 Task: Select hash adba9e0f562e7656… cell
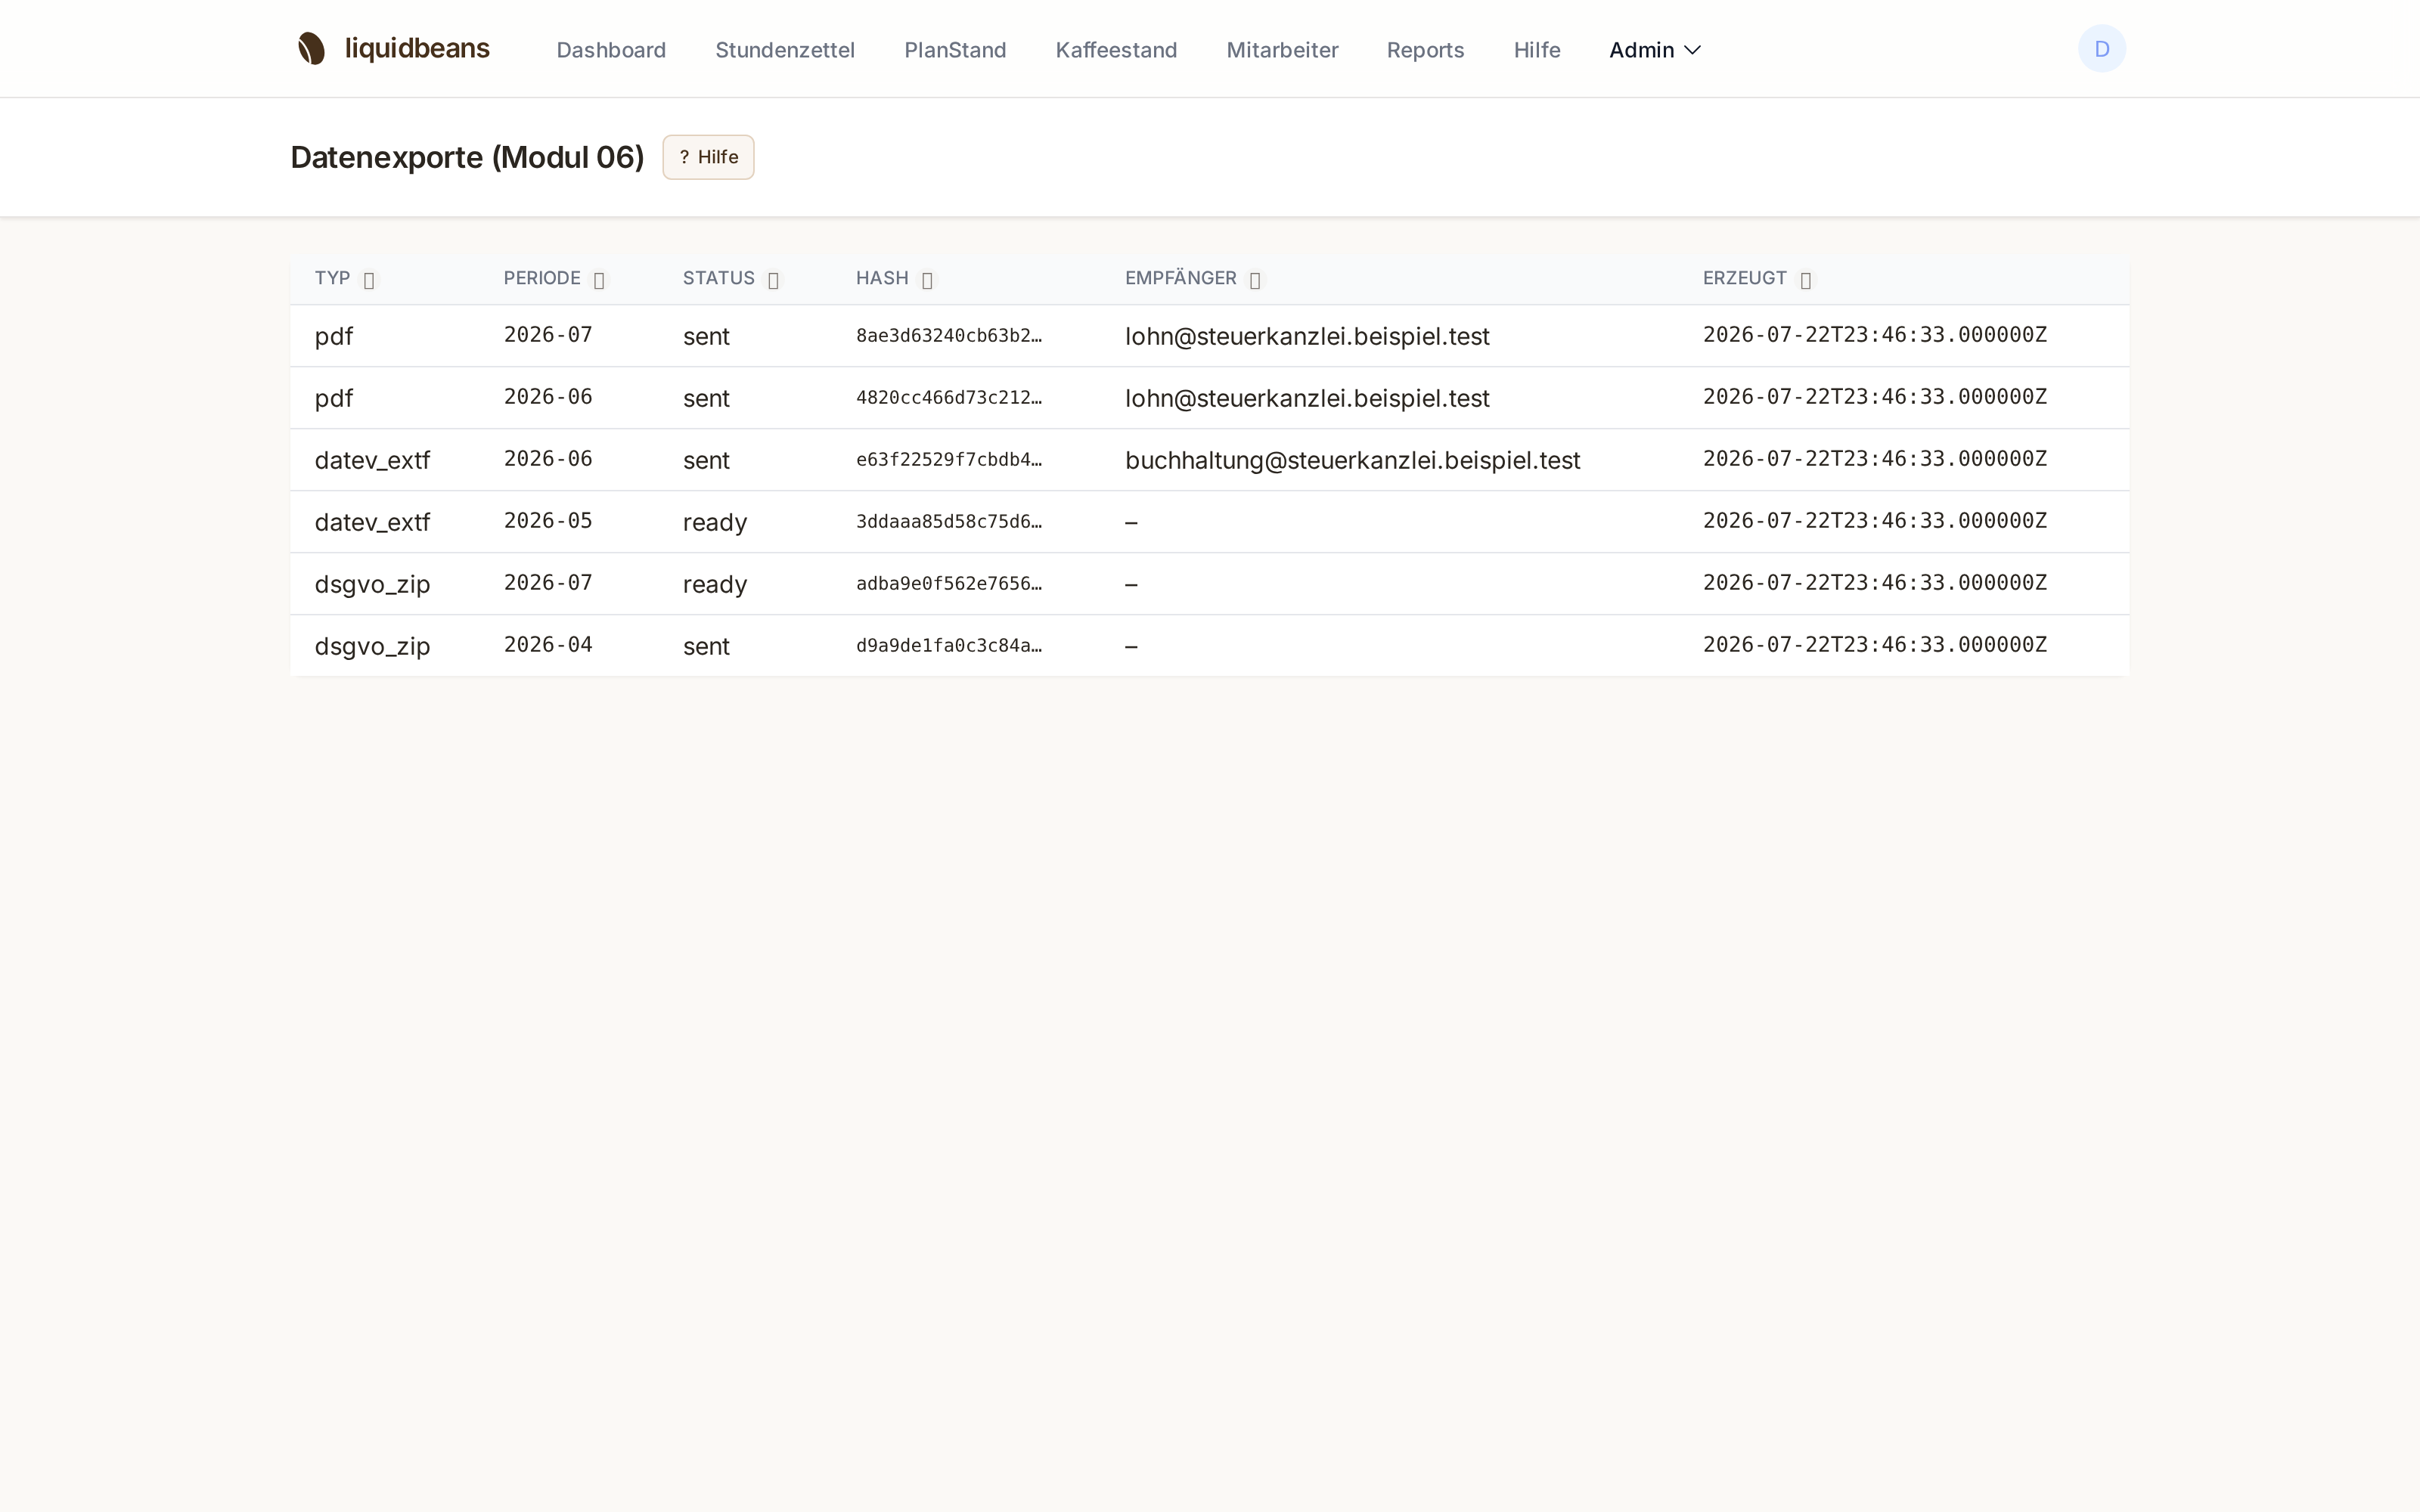pyautogui.click(x=949, y=584)
